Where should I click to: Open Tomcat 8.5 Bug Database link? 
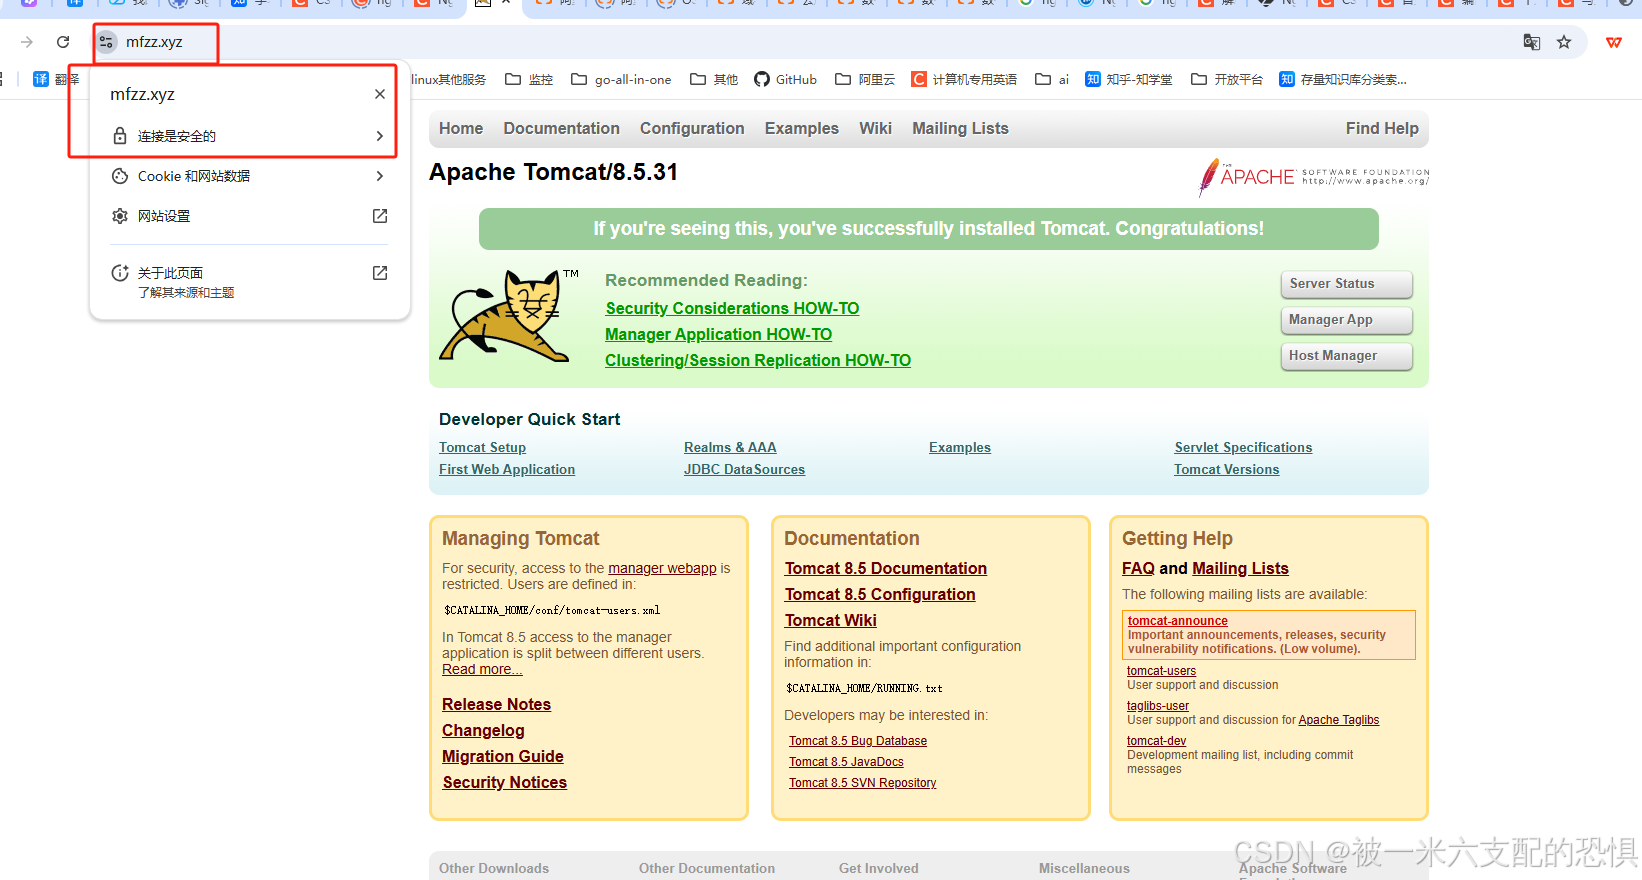coord(858,741)
